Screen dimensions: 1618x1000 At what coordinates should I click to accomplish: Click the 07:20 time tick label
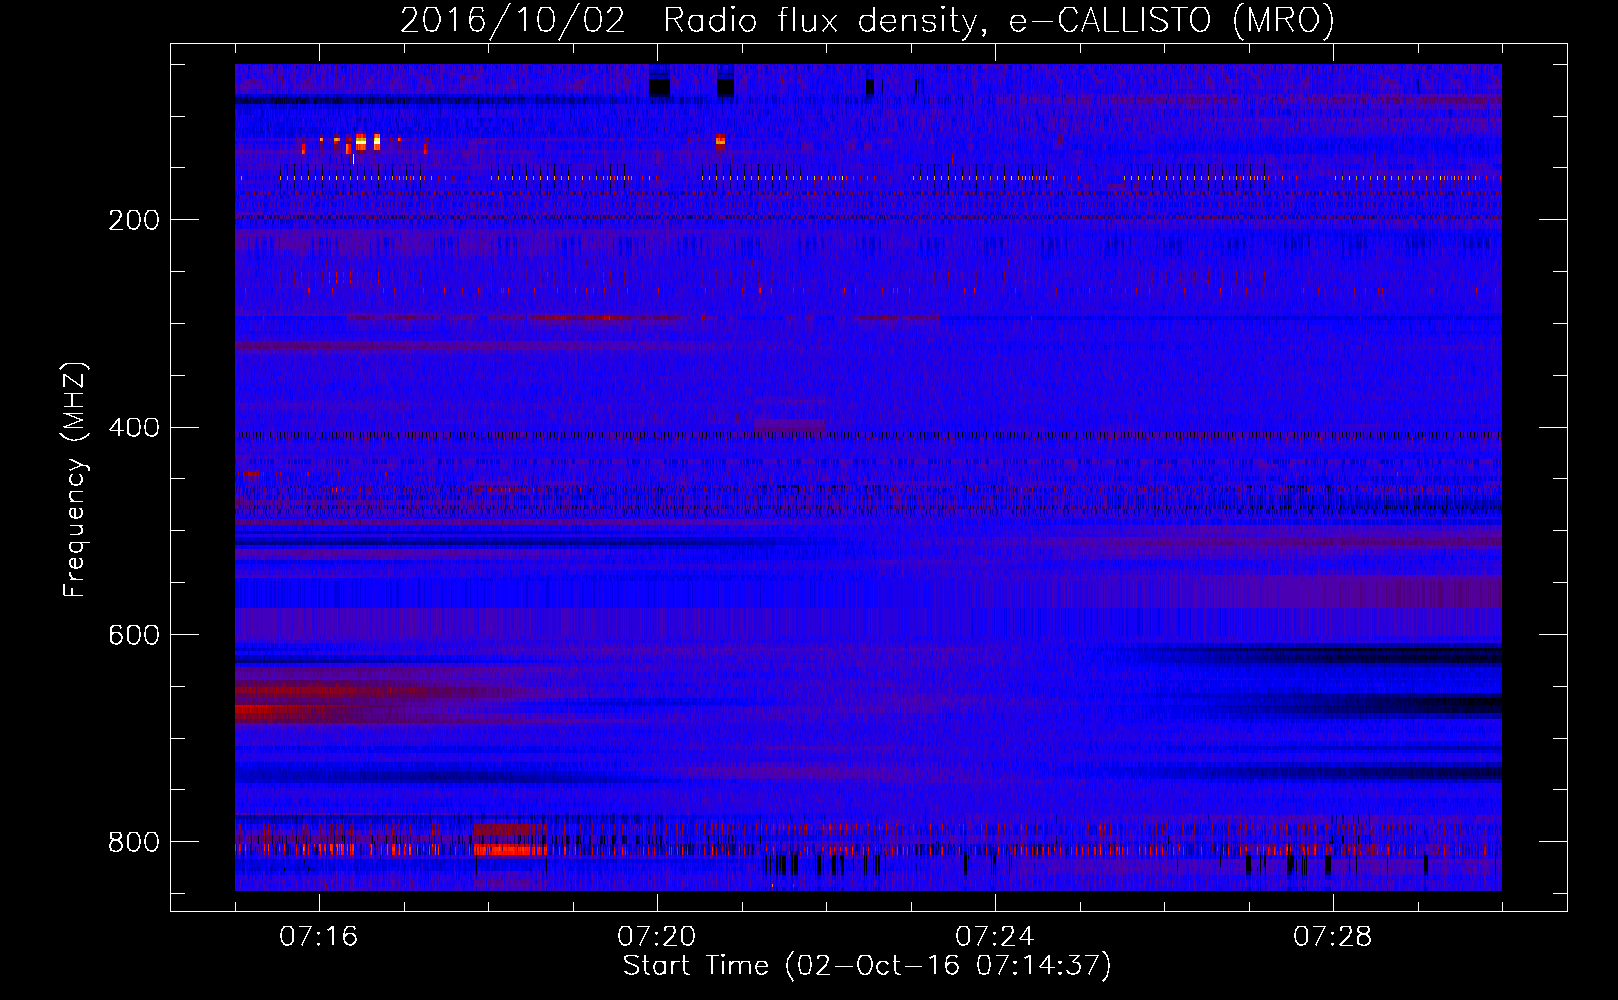[657, 937]
